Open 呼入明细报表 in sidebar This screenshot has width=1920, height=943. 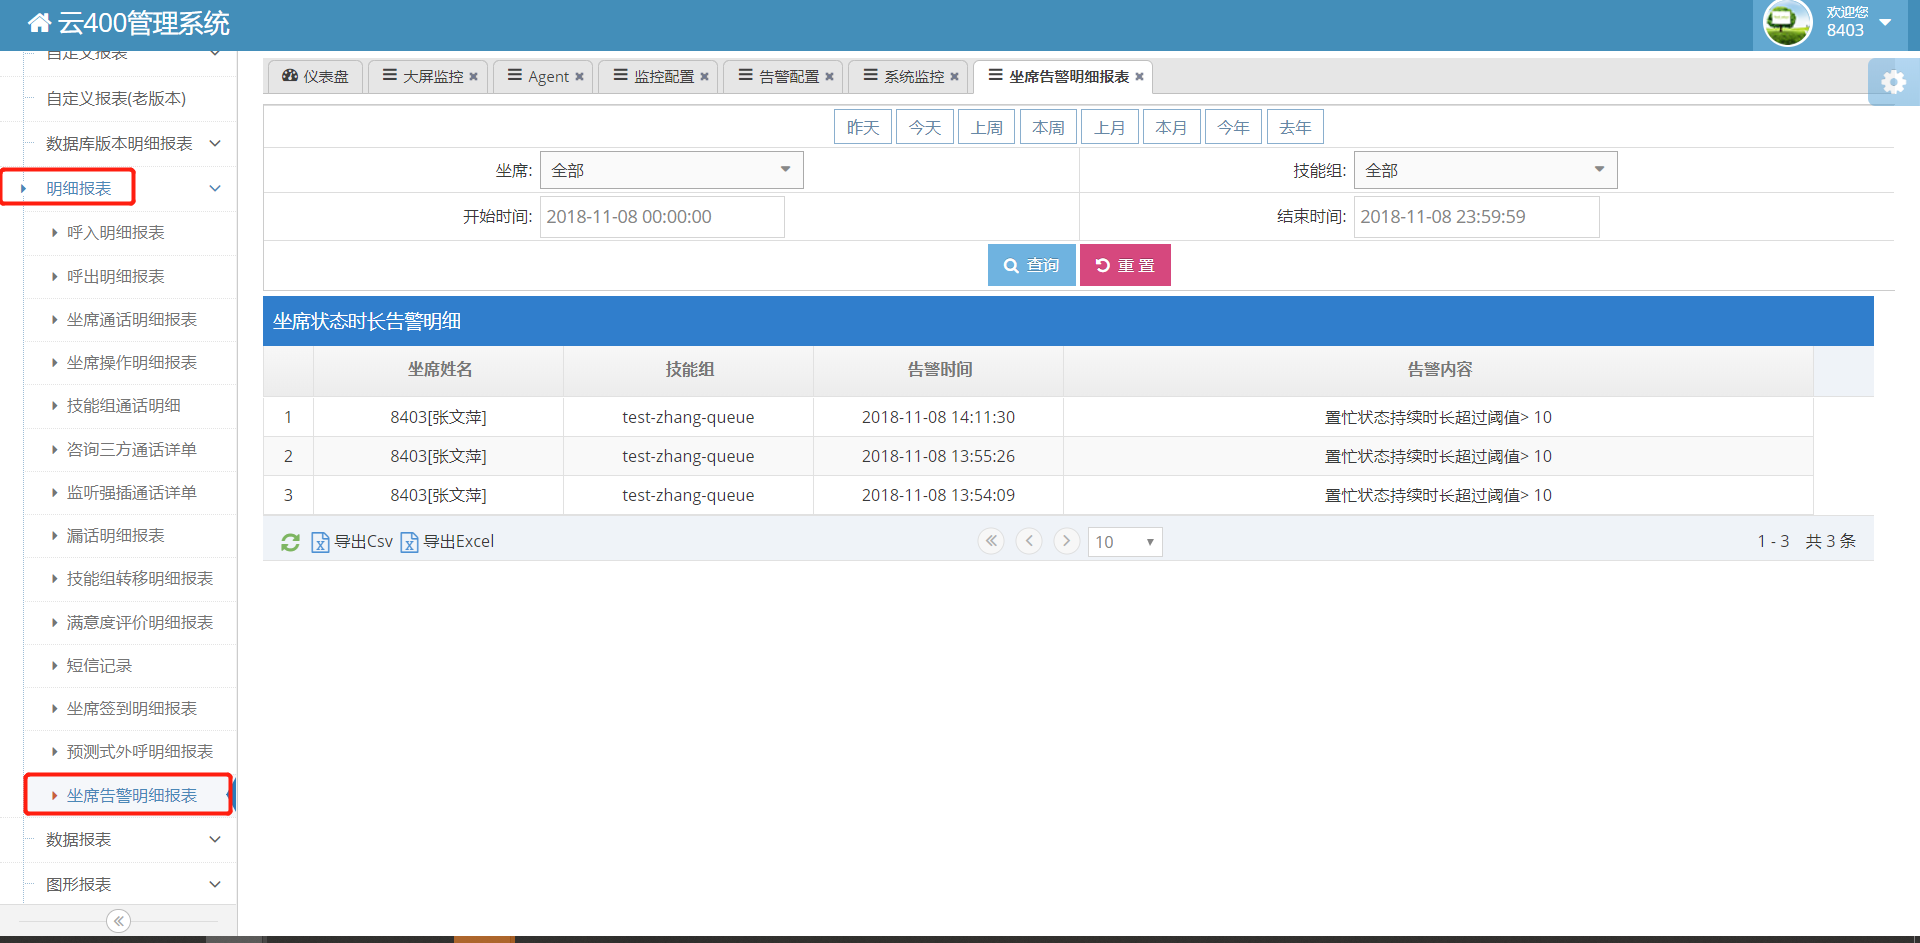116,233
